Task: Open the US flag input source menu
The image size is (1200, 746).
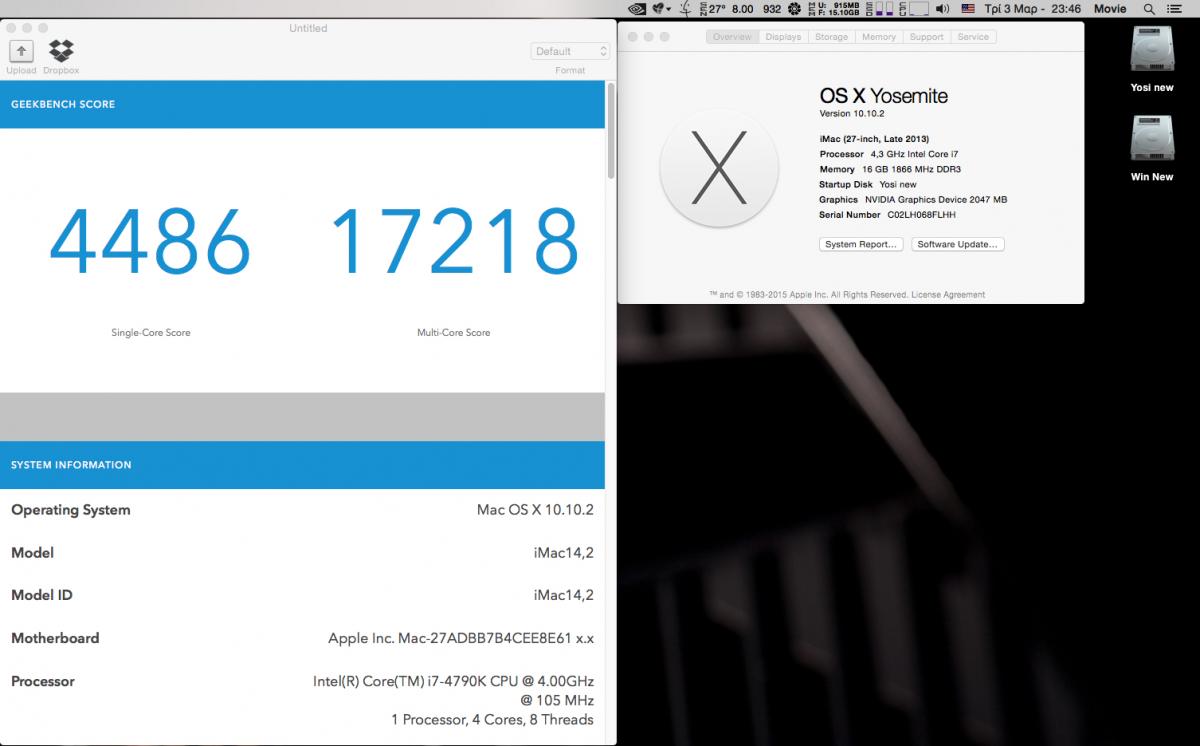Action: (x=968, y=8)
